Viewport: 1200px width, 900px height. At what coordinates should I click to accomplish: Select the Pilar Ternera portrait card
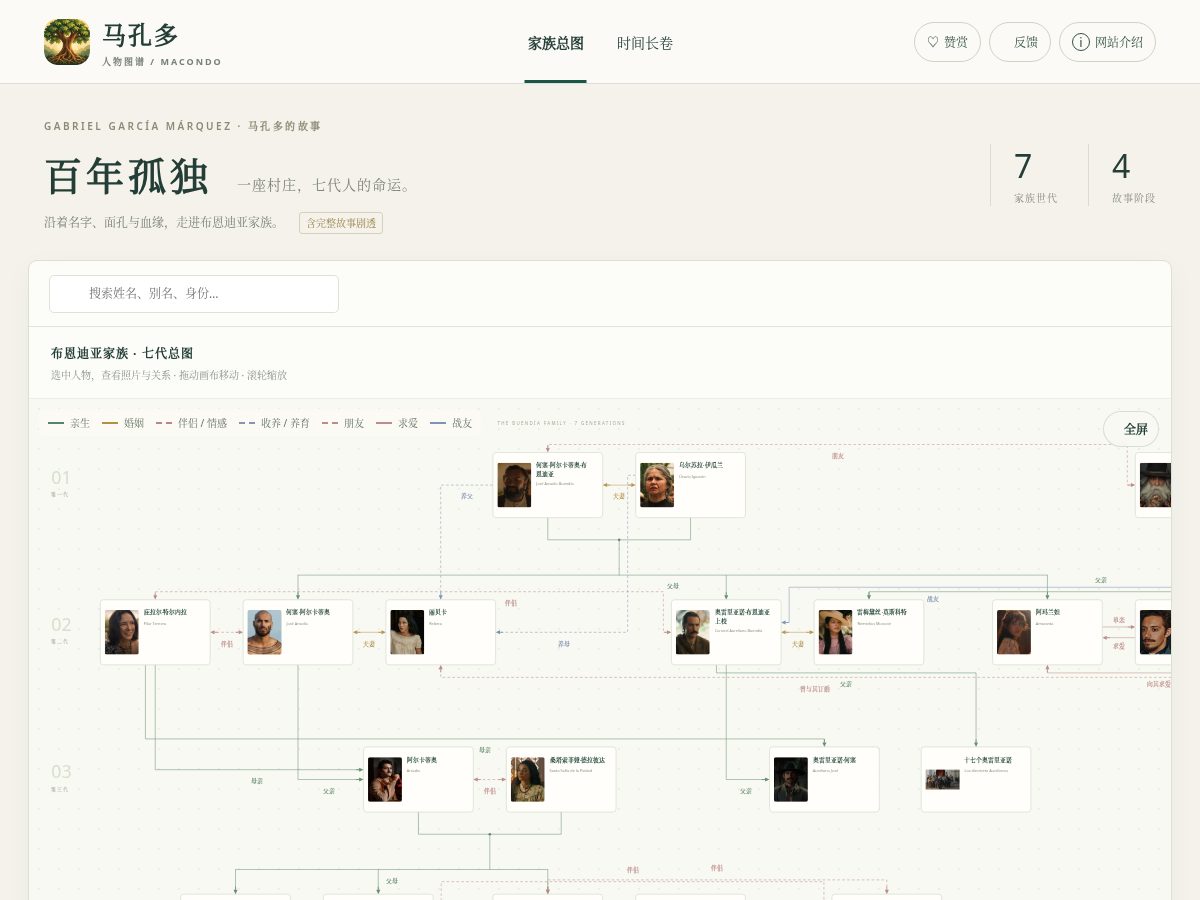click(155, 632)
